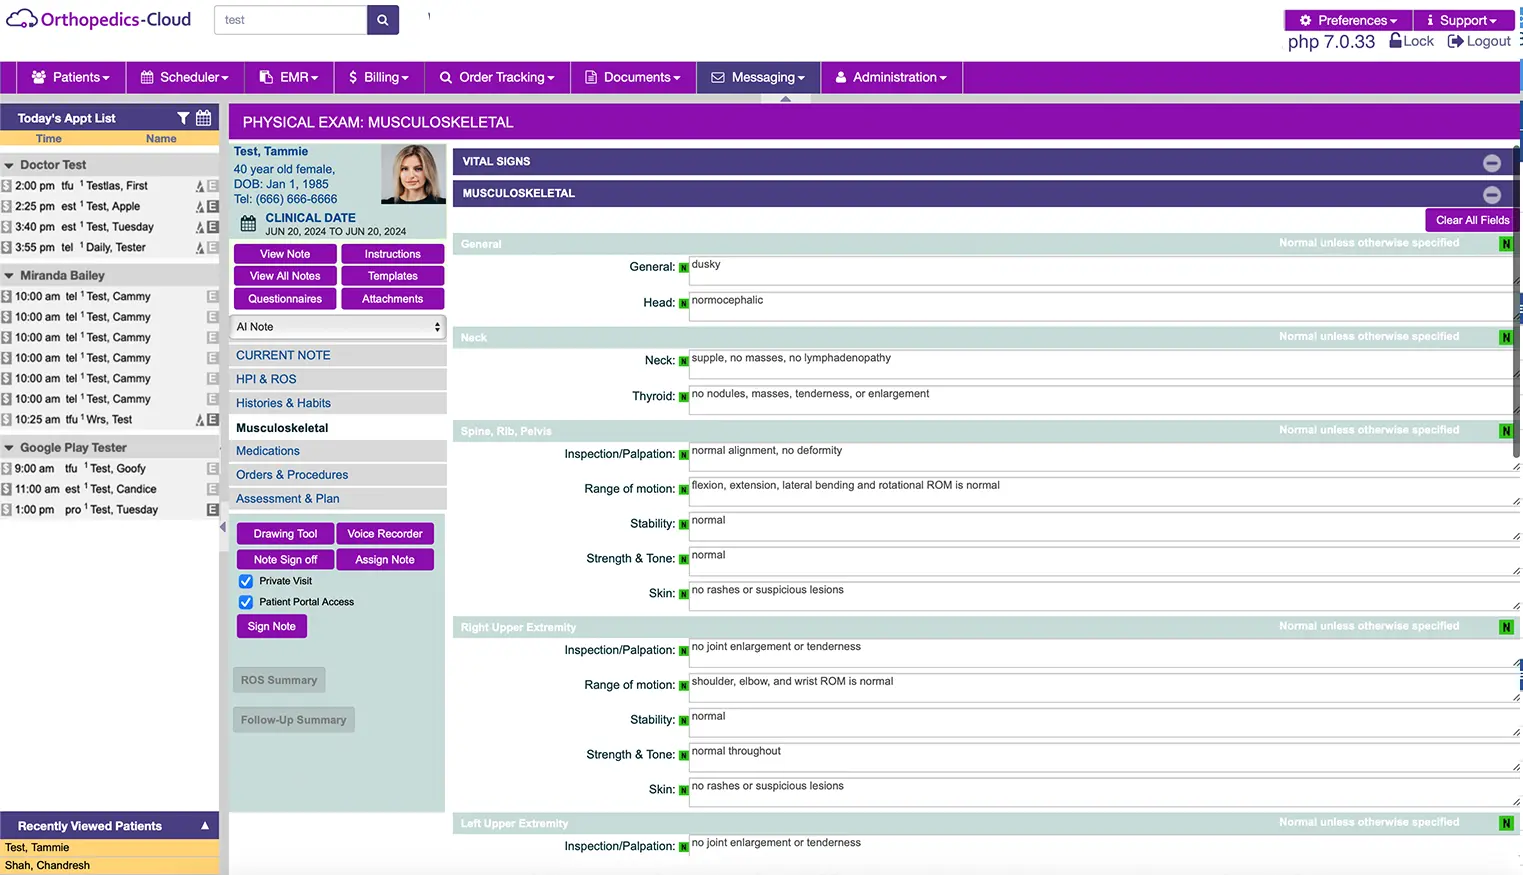
Task: Click the search magnifier button
Action: tap(382, 20)
